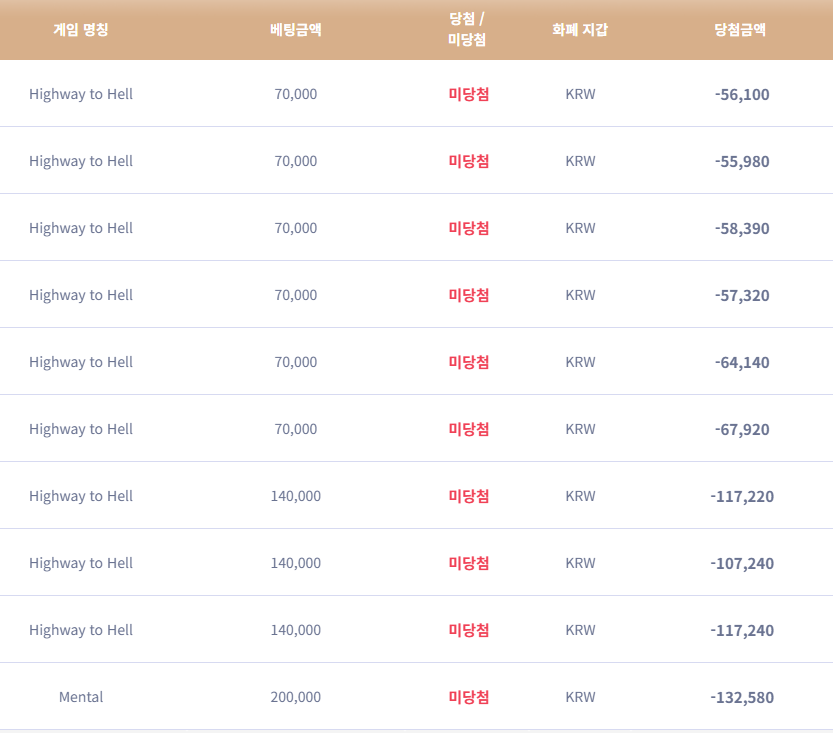
Task: Select the Mental game name
Action: [x=81, y=697]
